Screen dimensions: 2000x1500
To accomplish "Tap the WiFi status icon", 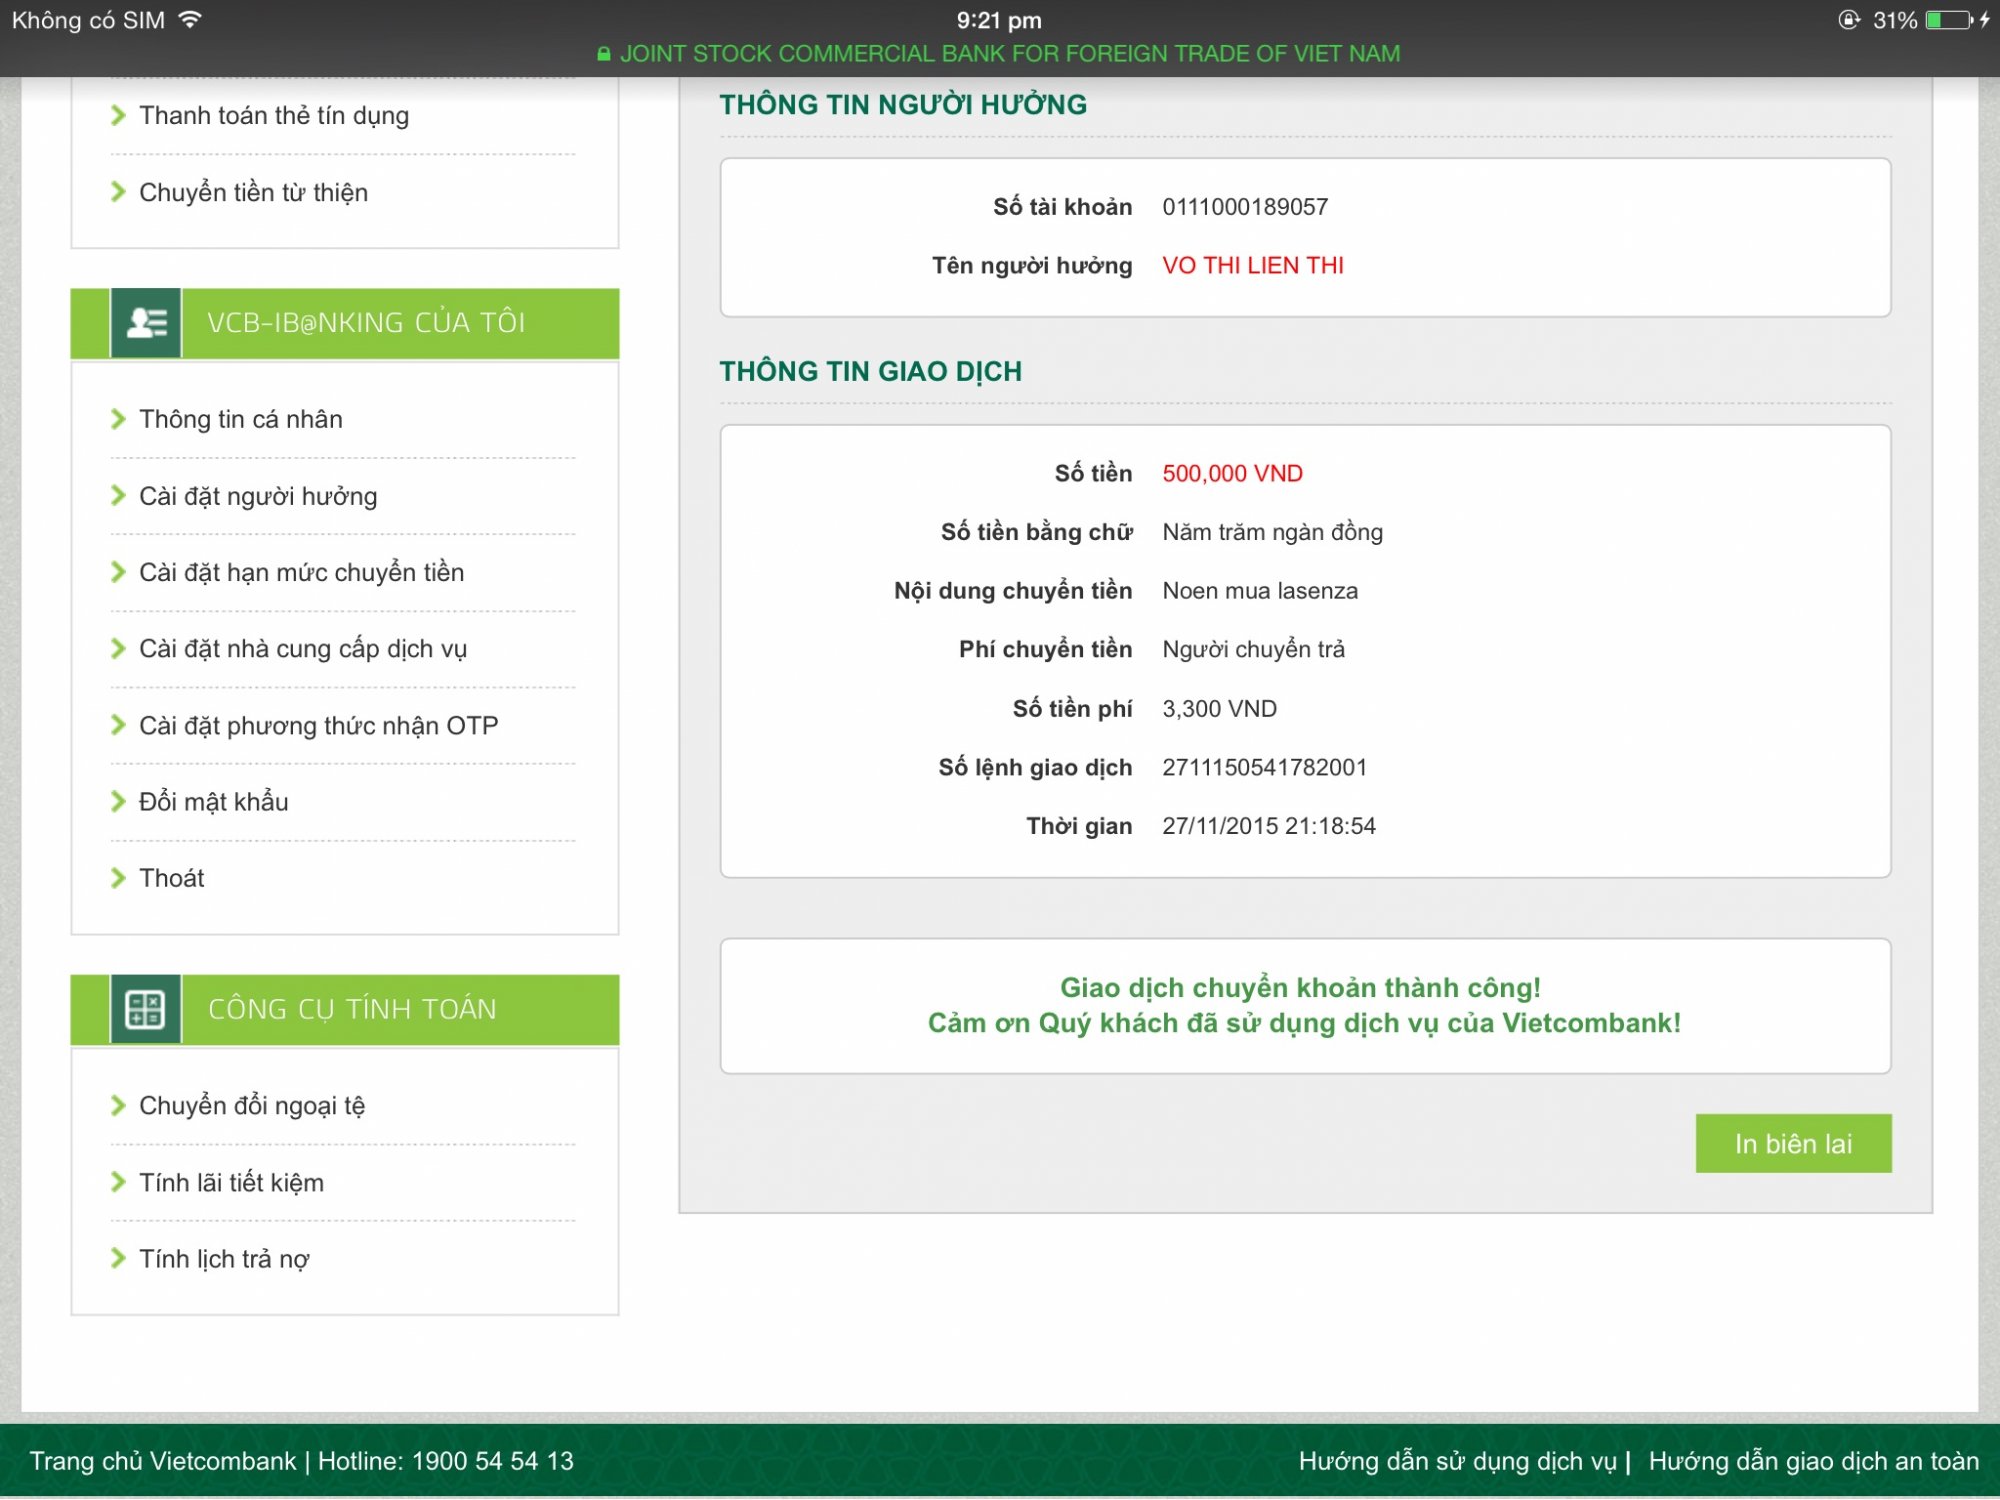I will click(x=189, y=19).
